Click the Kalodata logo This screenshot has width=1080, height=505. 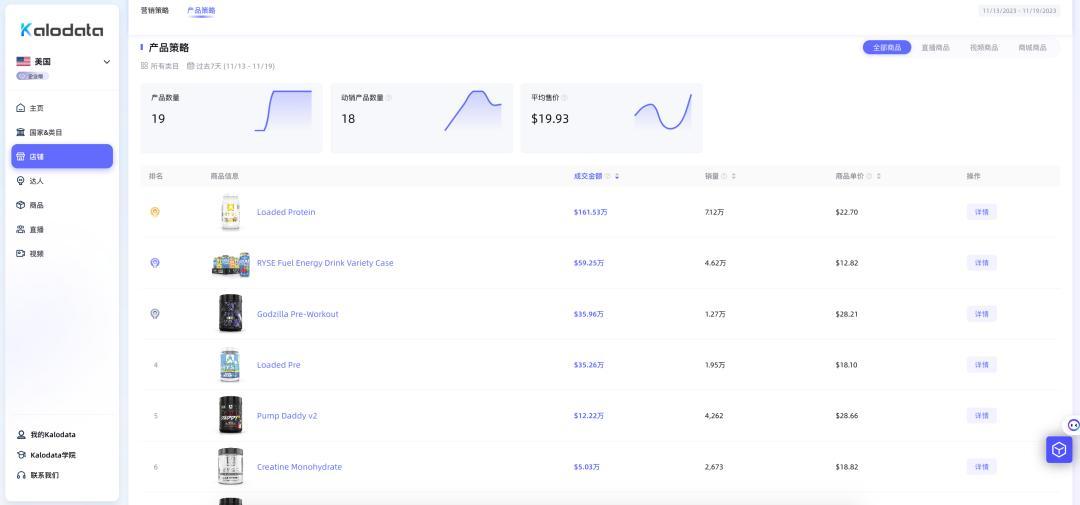pyautogui.click(x=61, y=30)
